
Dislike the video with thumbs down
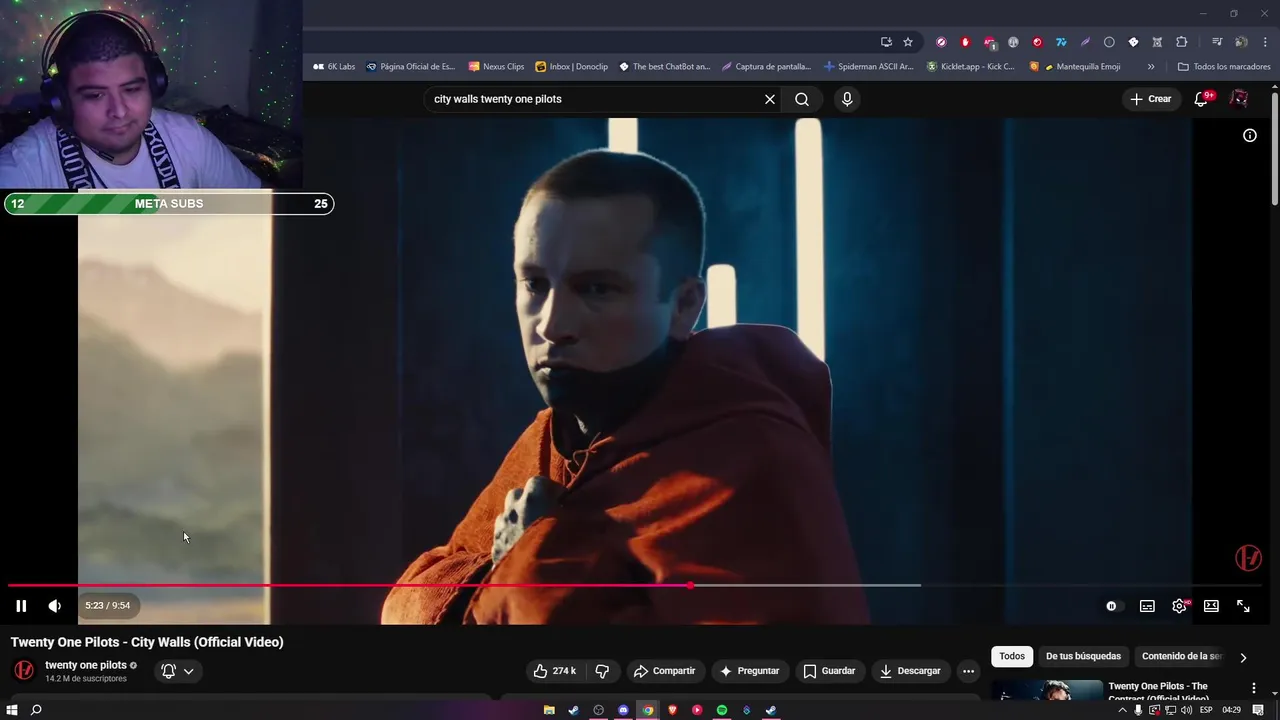click(602, 671)
